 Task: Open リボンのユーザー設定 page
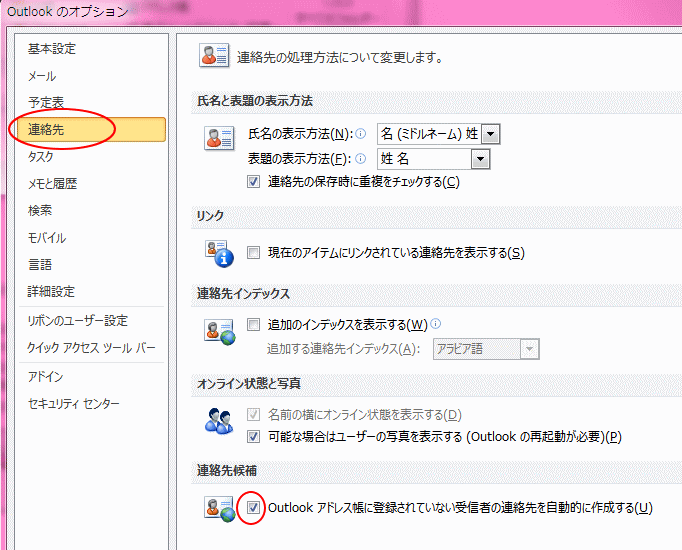77,321
